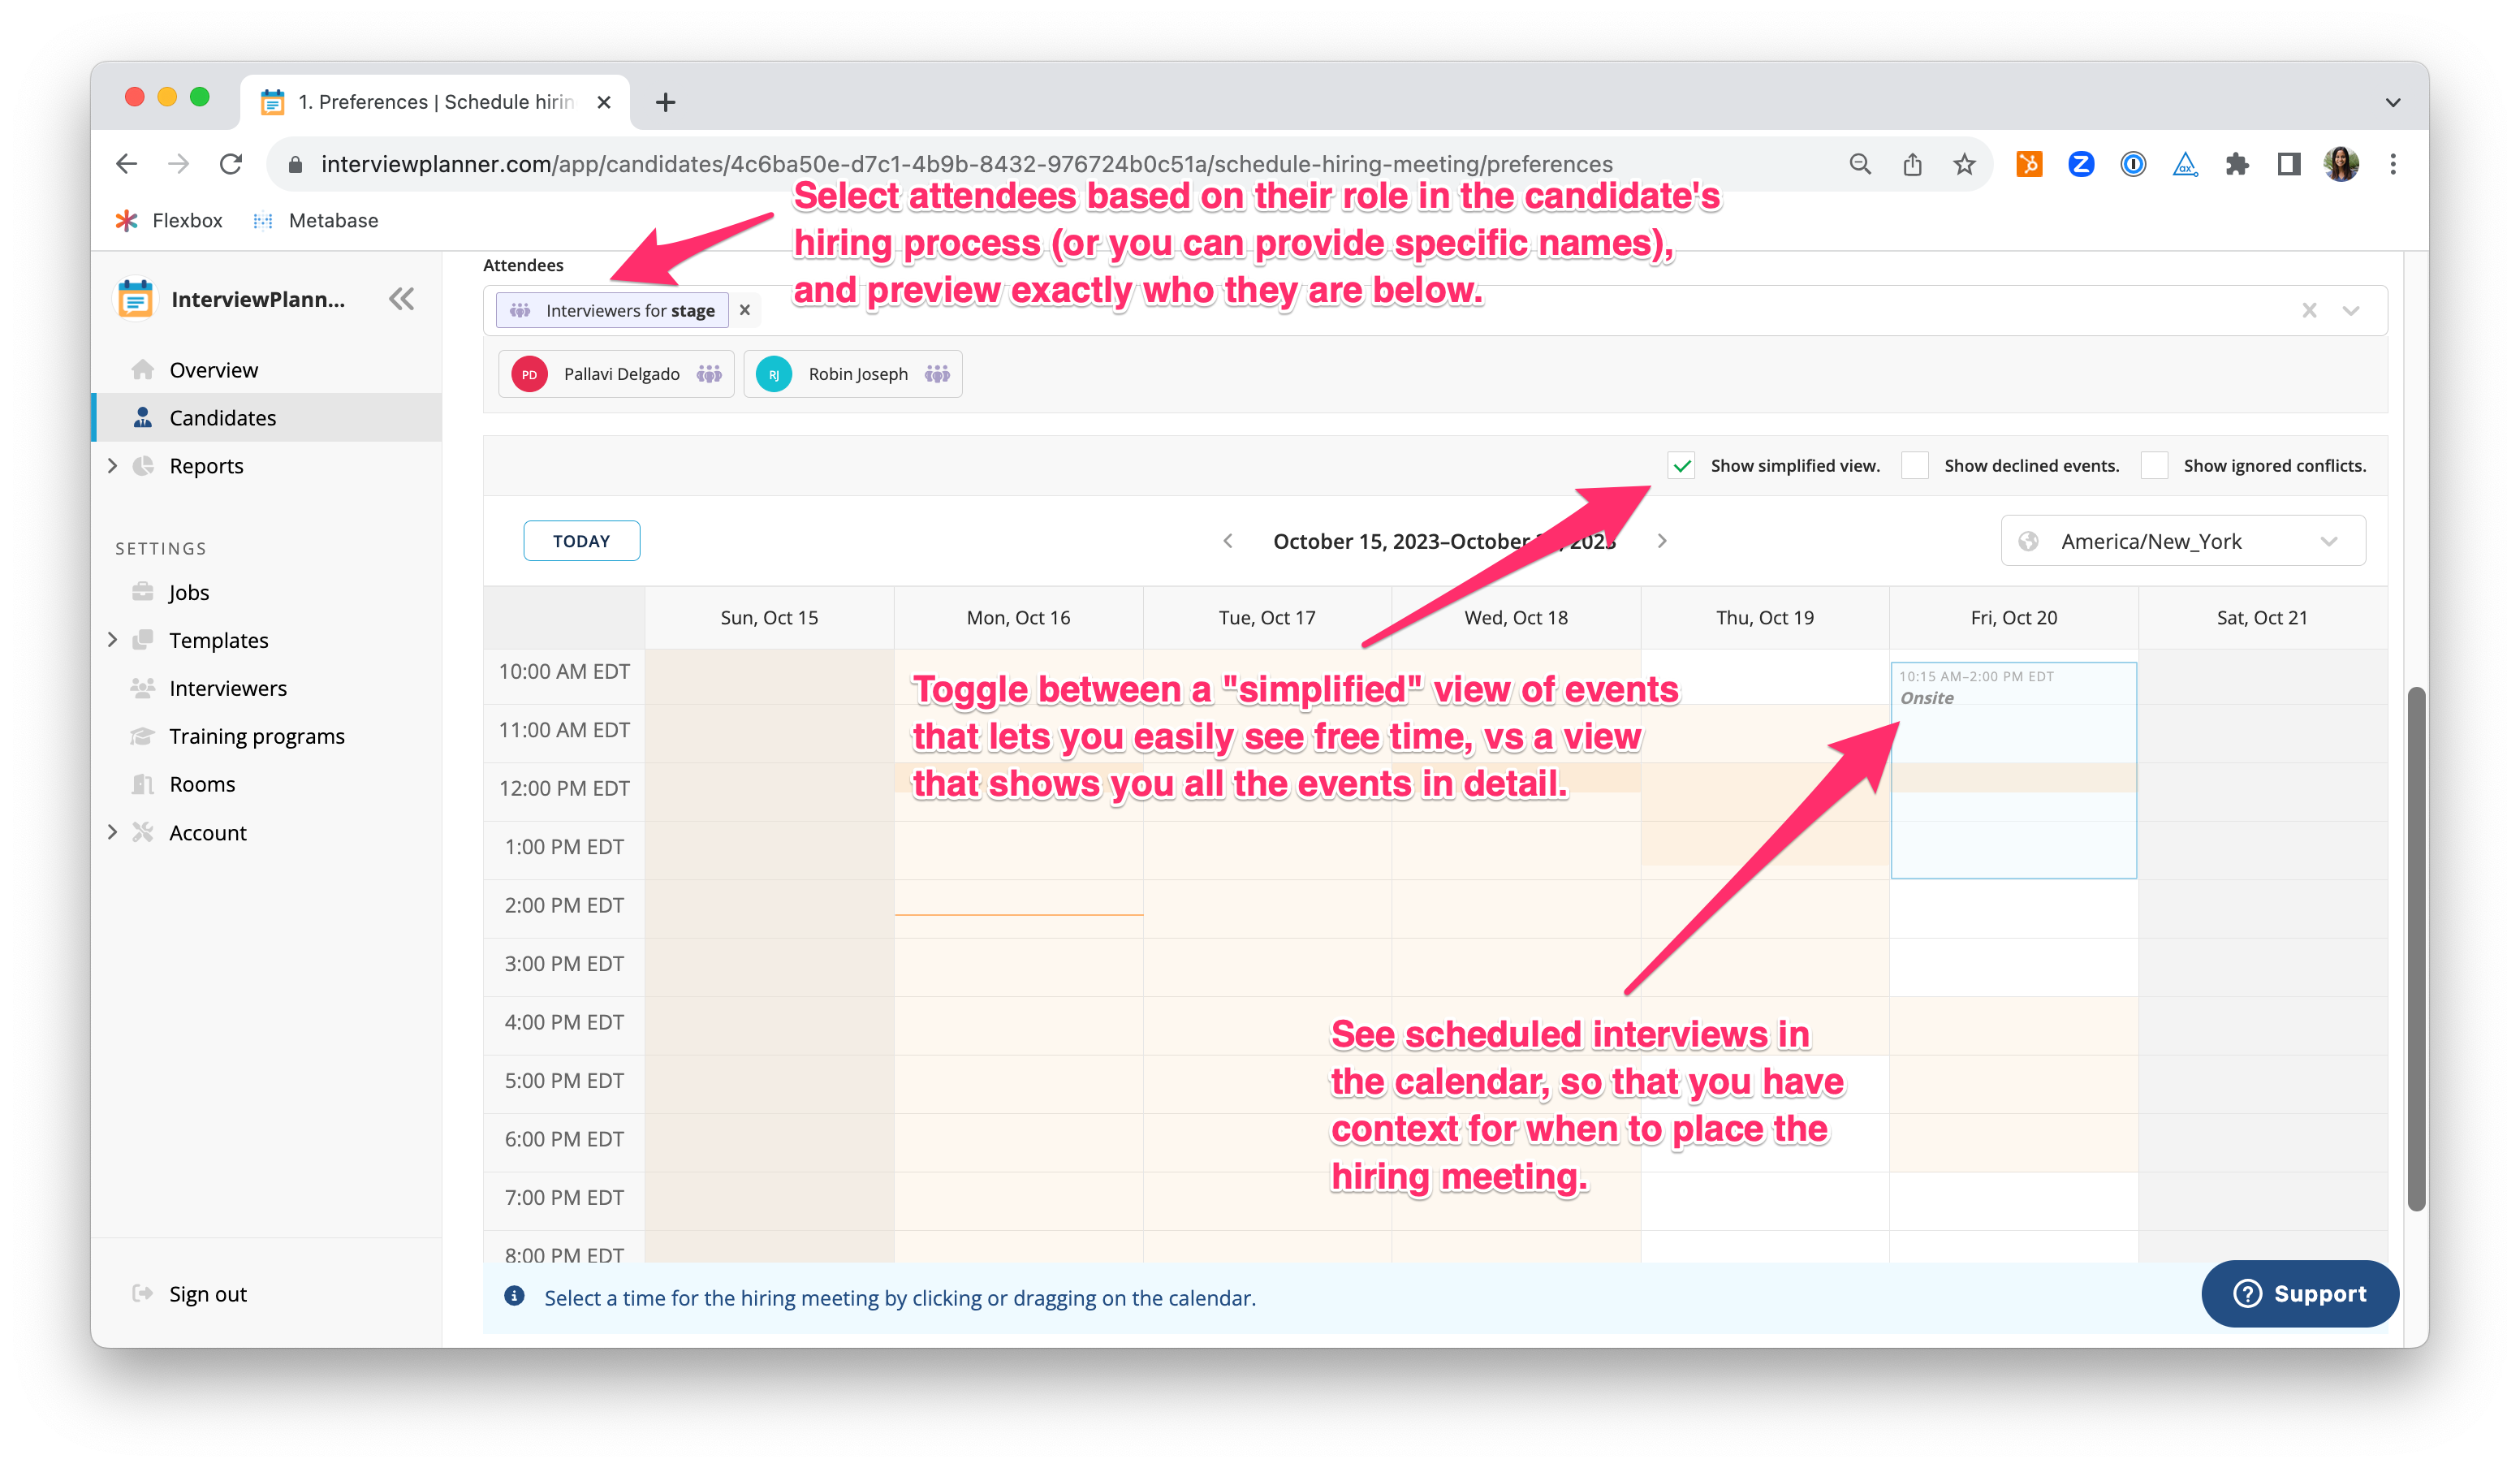Click the page's vertical scrollbar thumb

click(2416, 947)
